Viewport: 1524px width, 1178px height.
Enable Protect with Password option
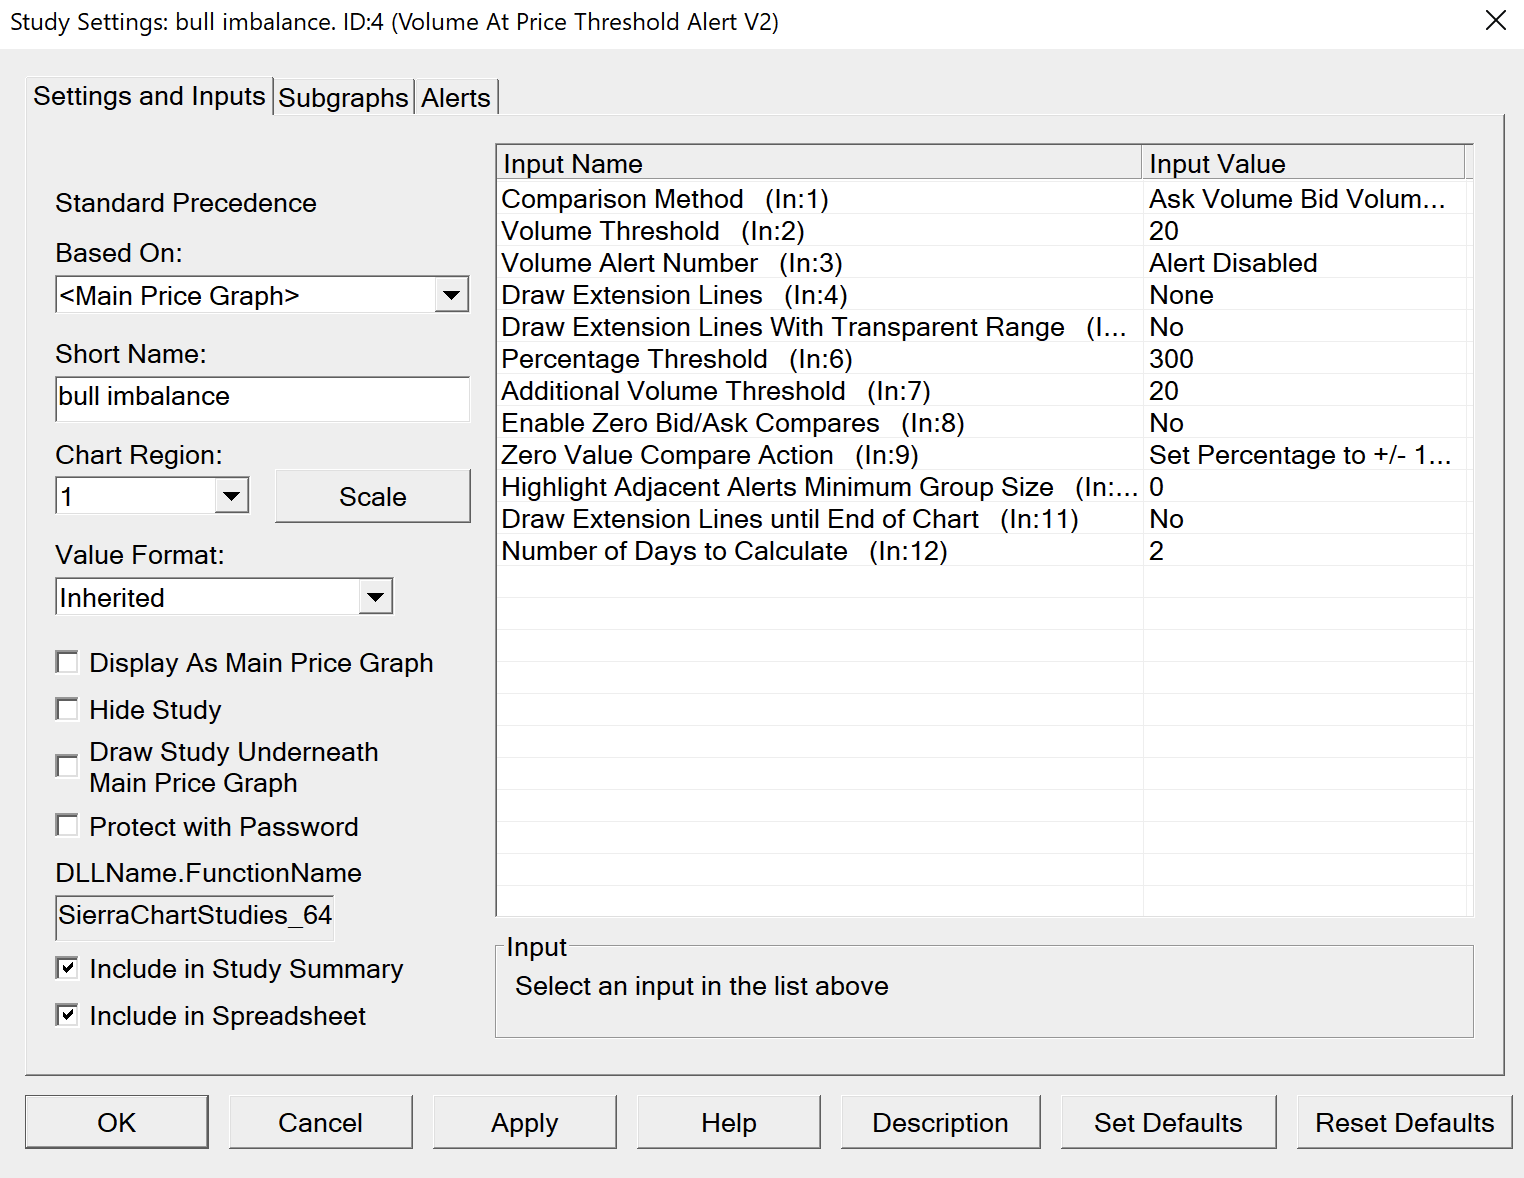click(x=67, y=825)
